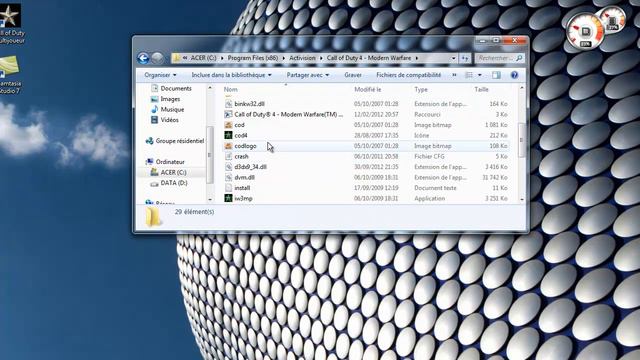
Task: Open the Partager avec dropdown
Action: pos(308,75)
